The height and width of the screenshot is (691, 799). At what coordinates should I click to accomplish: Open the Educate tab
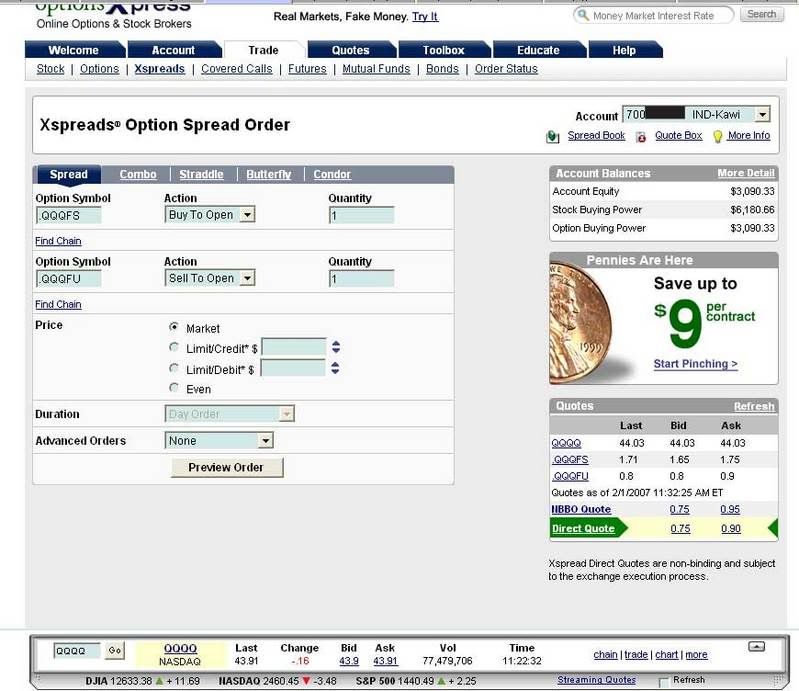tap(538, 50)
